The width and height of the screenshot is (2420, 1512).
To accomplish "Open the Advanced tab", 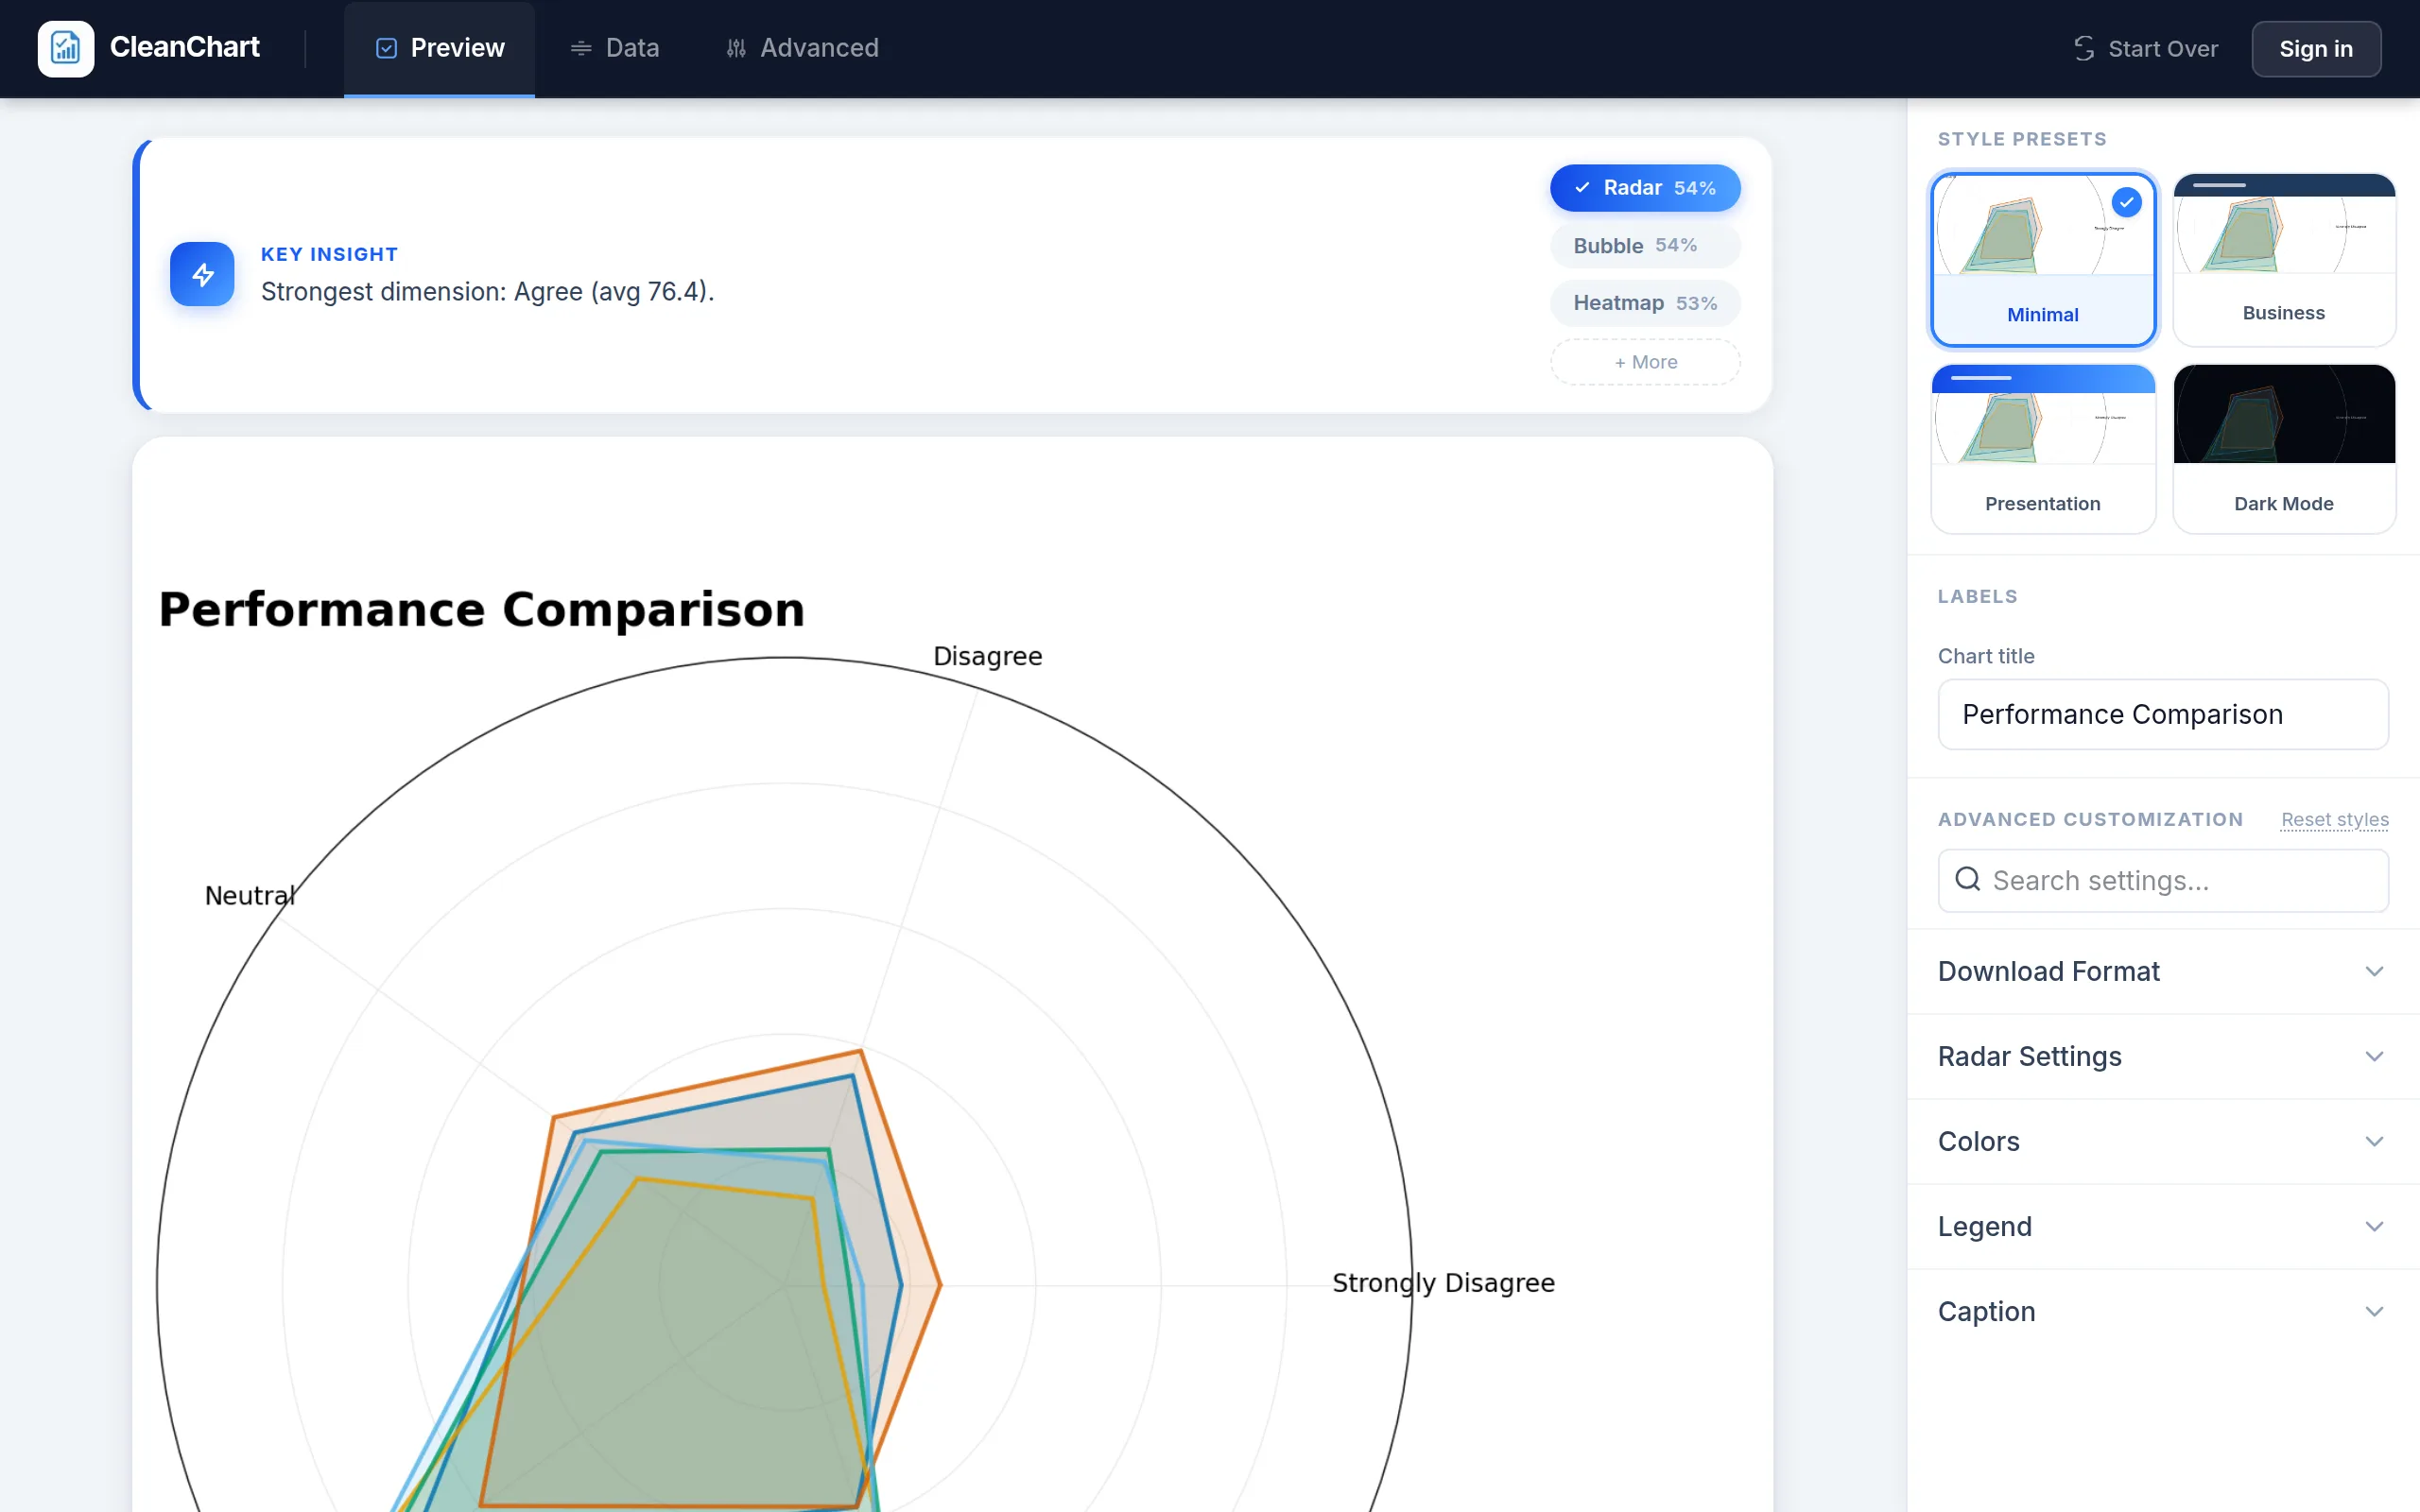I will click(x=802, y=48).
